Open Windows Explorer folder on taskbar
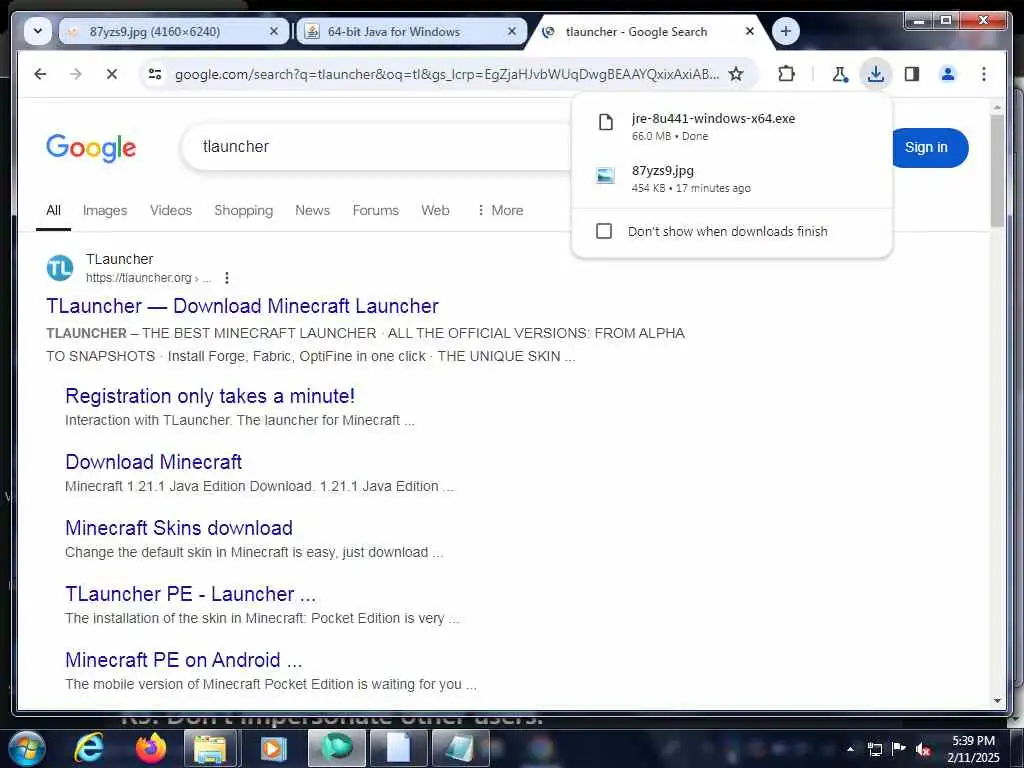Screen dimensions: 1024x768 tap(210, 748)
